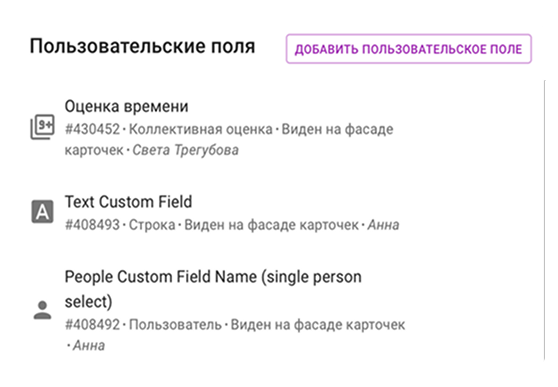Click the author Анна under Text Custom Field
Viewport: 558px width, 387px height.
tap(383, 225)
